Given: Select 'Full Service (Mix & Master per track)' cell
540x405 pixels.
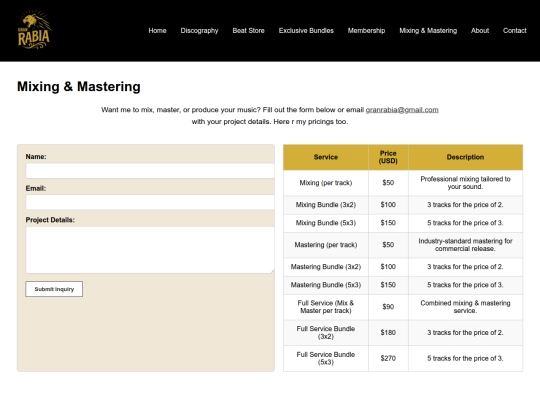Looking at the screenshot, I should pyautogui.click(x=326, y=307).
